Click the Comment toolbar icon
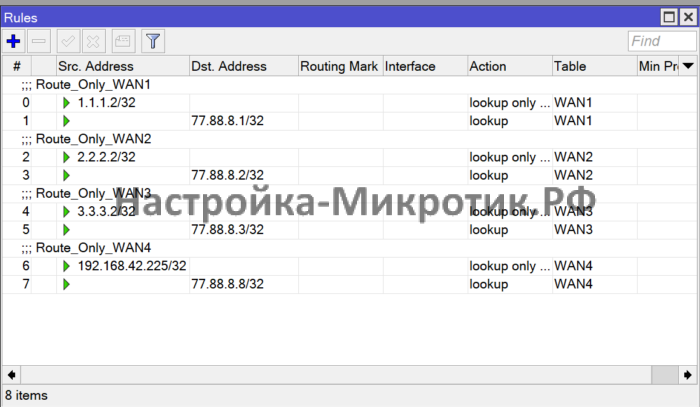Image resolution: width=700 pixels, height=407 pixels. click(x=124, y=41)
